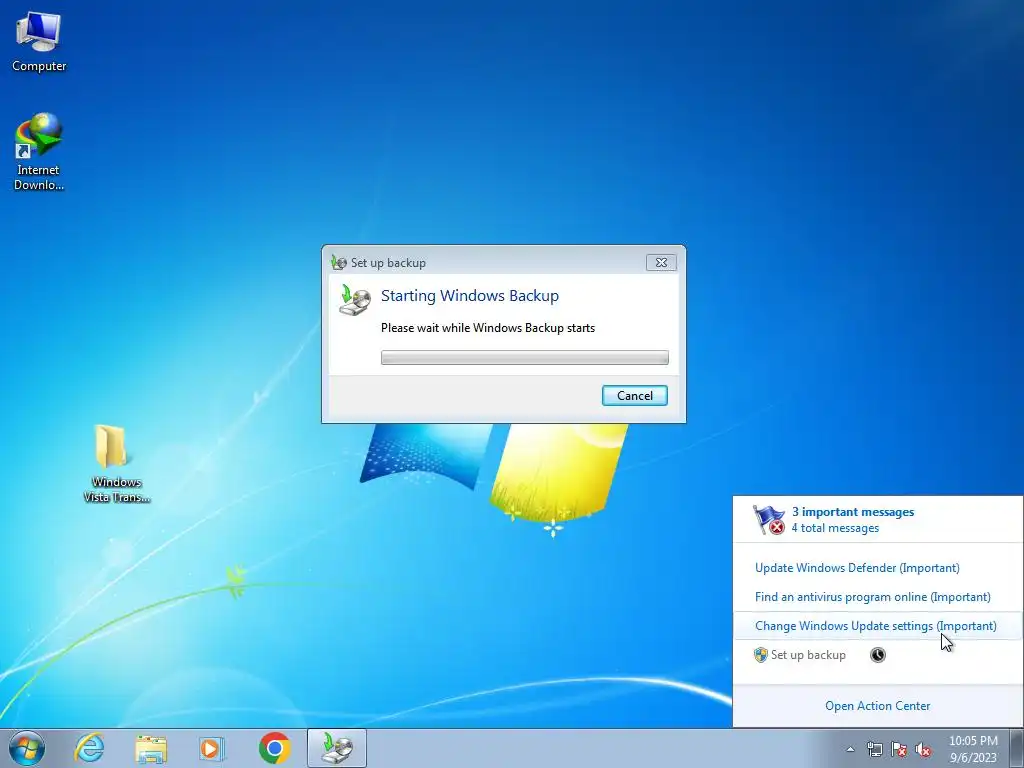This screenshot has height=768, width=1024.
Task: Click the backup progress bar
Action: (524, 357)
